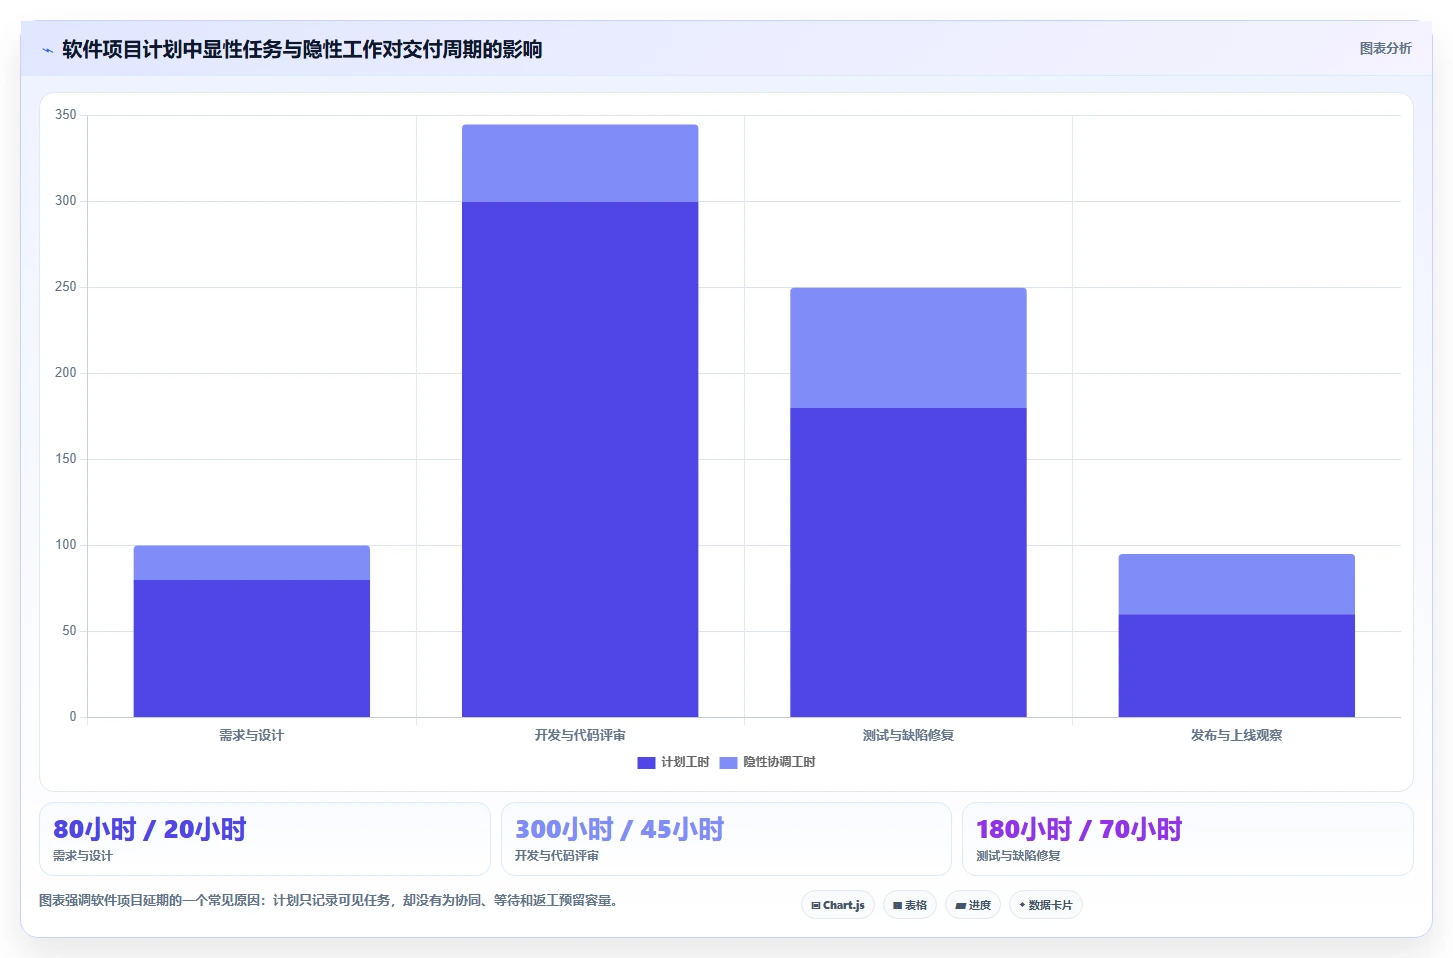Select the light hidden-hours segment above 测试与缺陷修复
Screen dimensions: 1453x958
point(908,348)
